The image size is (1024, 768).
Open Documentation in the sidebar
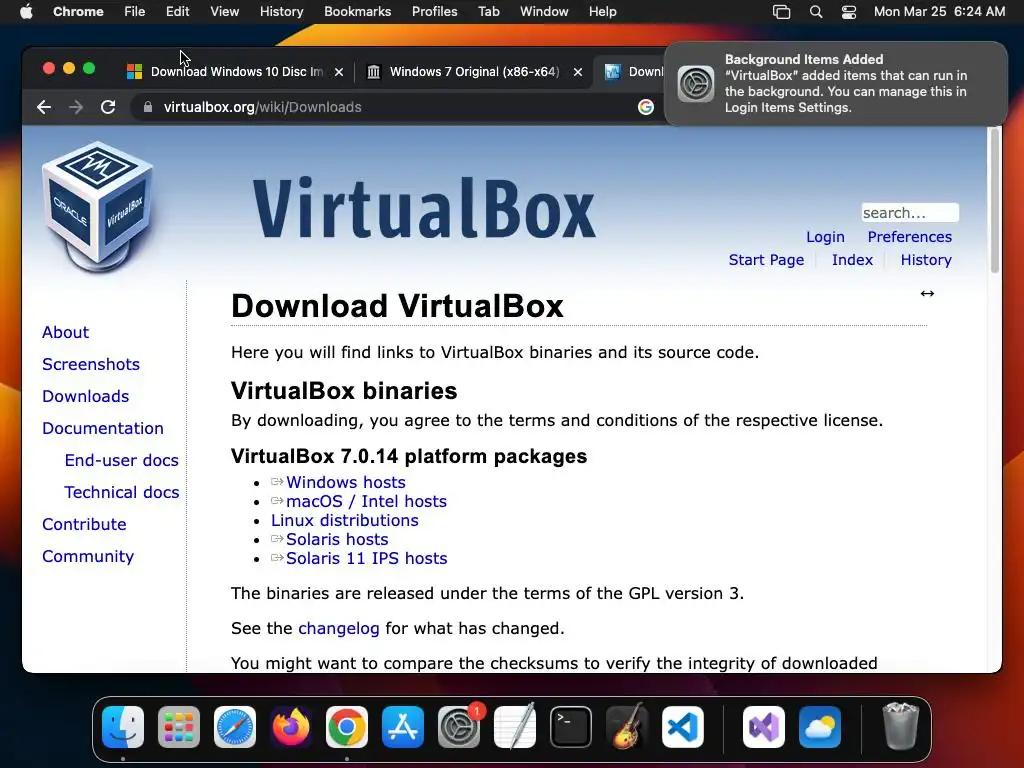[103, 428]
